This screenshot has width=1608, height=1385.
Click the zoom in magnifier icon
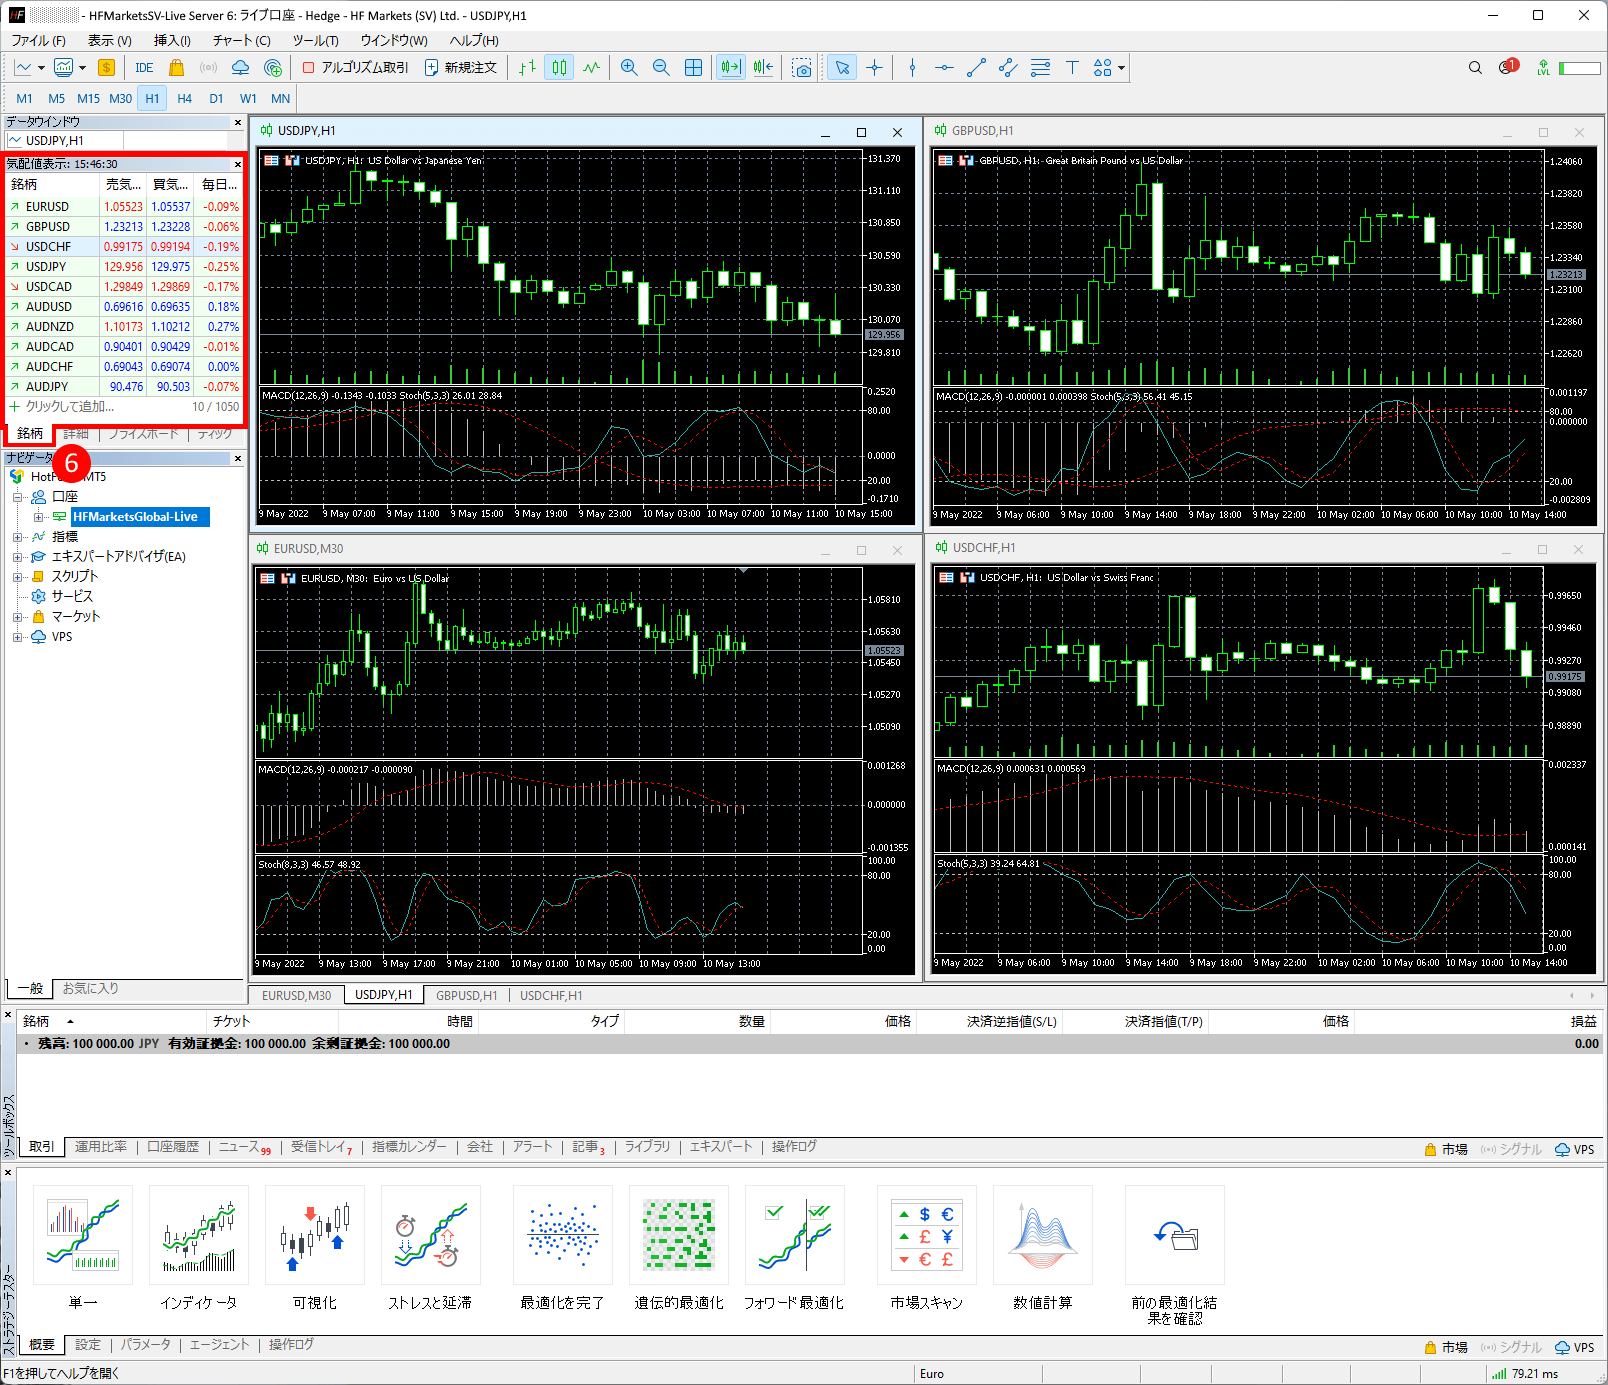tap(629, 67)
